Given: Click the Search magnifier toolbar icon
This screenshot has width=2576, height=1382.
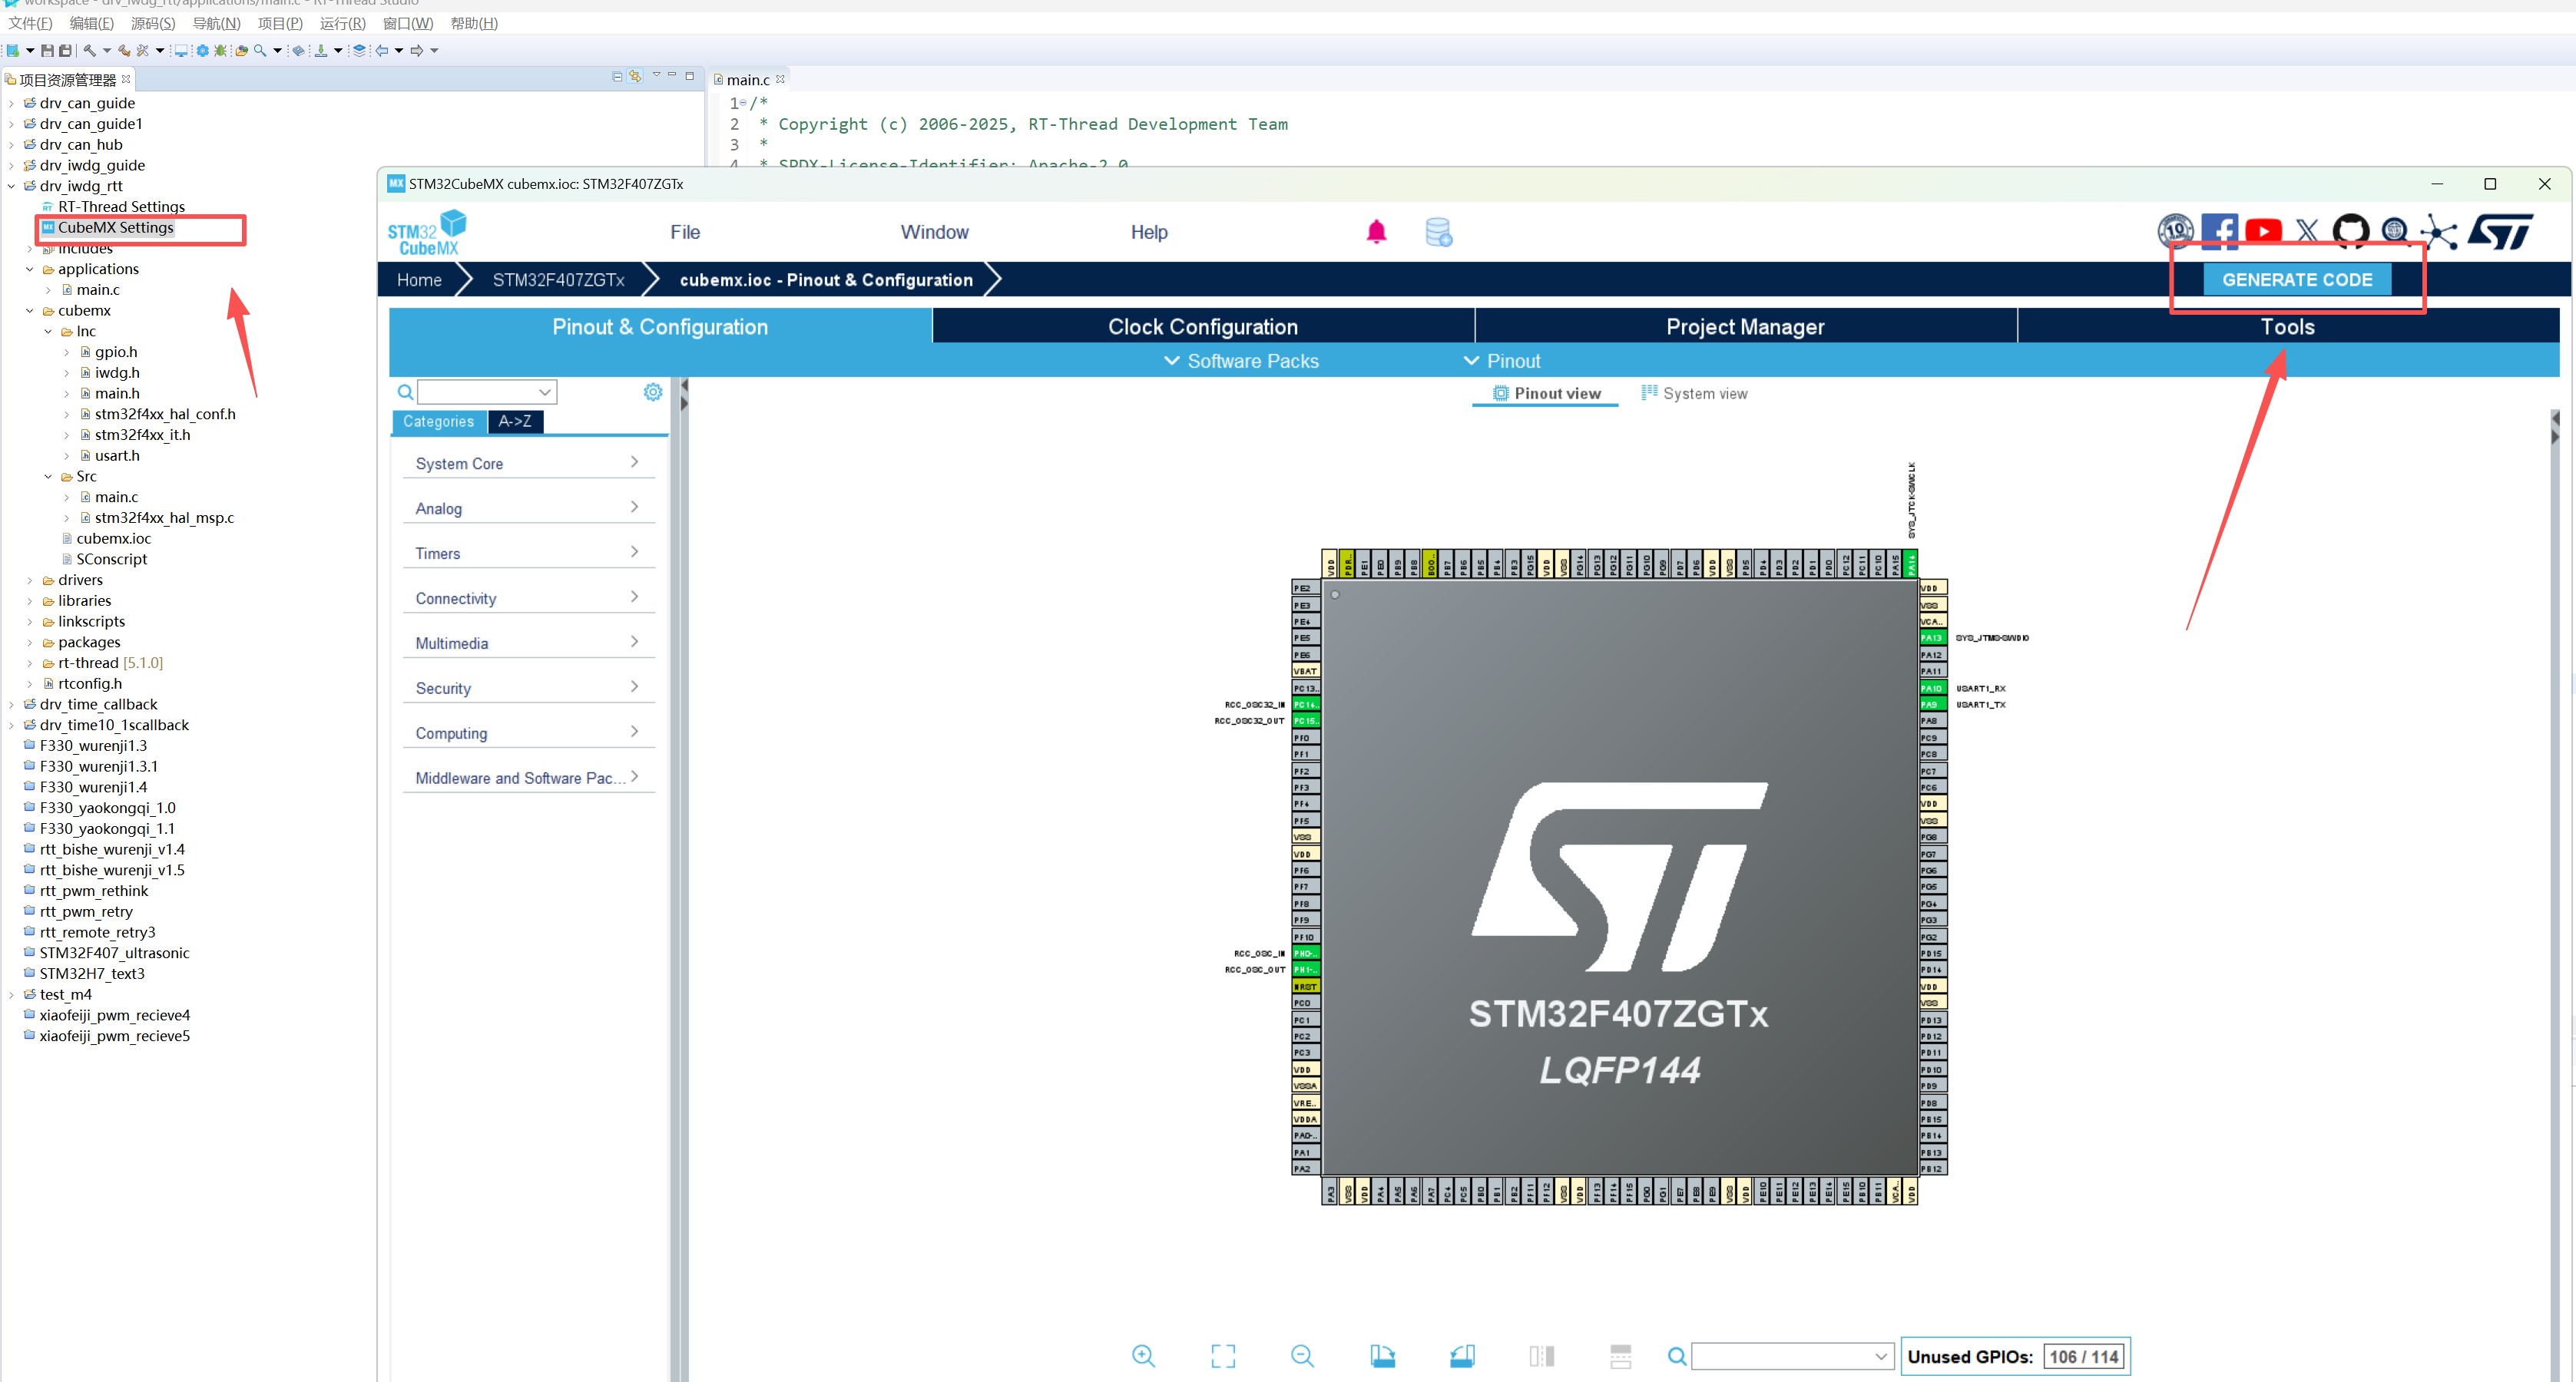Looking at the screenshot, I should [x=260, y=50].
